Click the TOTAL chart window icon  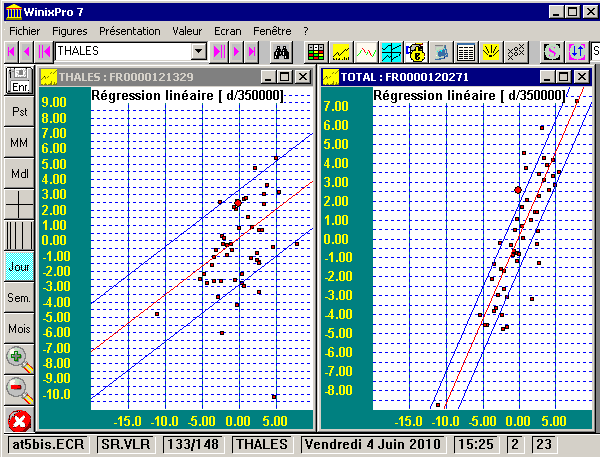coord(331,77)
